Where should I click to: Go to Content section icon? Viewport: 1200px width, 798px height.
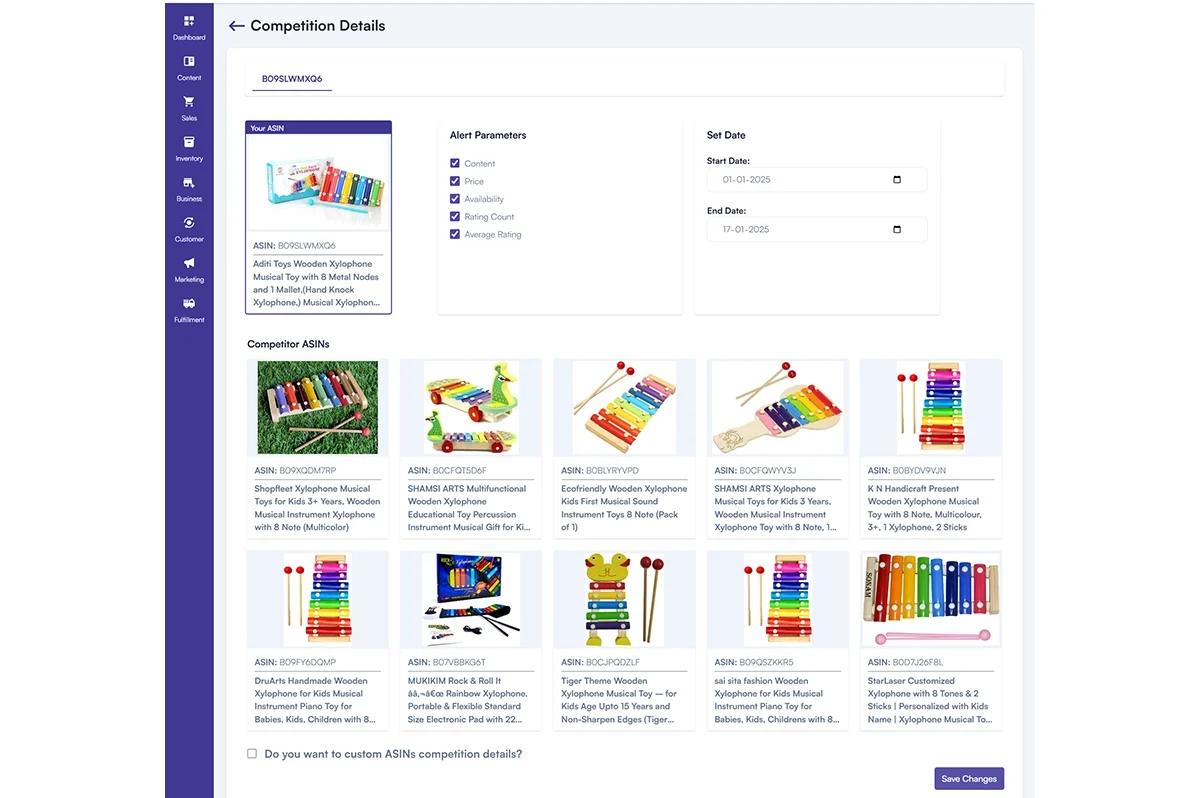(189, 62)
